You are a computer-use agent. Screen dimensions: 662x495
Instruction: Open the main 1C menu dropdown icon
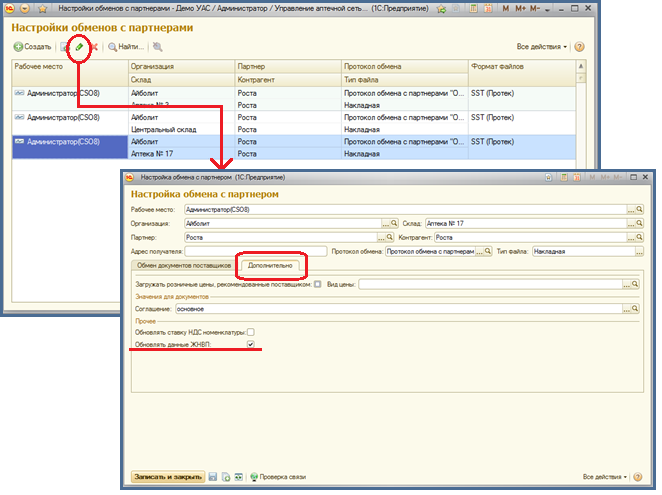click(25, 8)
